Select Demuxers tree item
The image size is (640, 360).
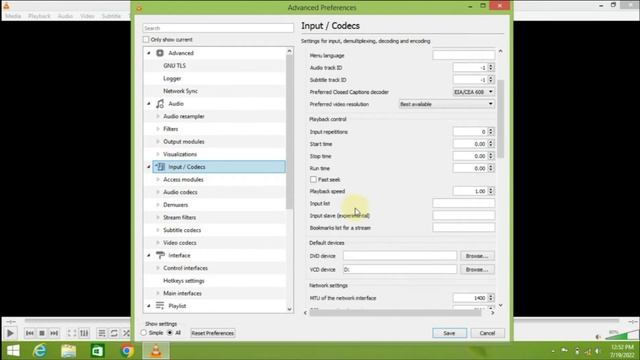tap(176, 205)
